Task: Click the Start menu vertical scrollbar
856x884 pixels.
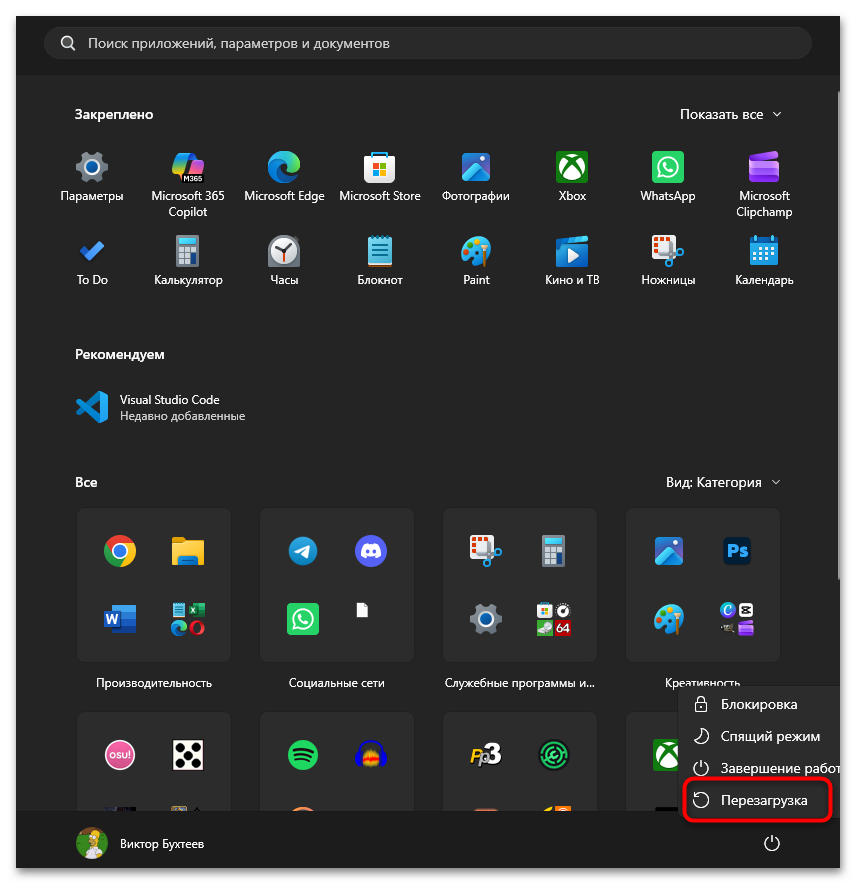Action: [x=839, y=335]
